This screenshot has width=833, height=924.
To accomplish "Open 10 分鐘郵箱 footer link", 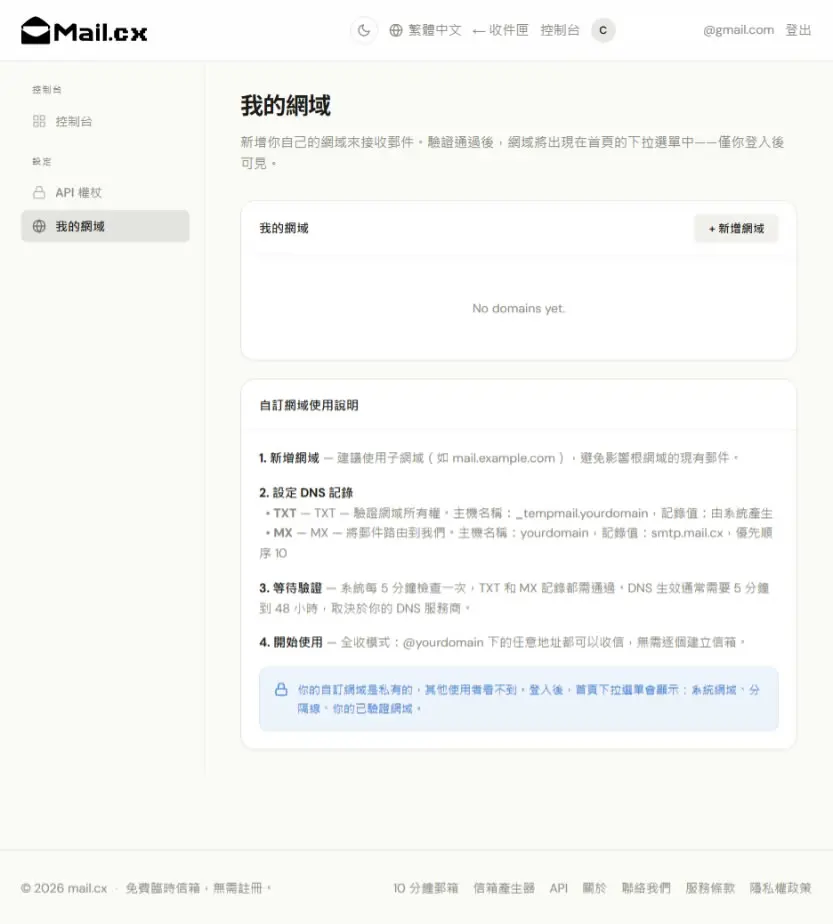I will click(x=425, y=888).
